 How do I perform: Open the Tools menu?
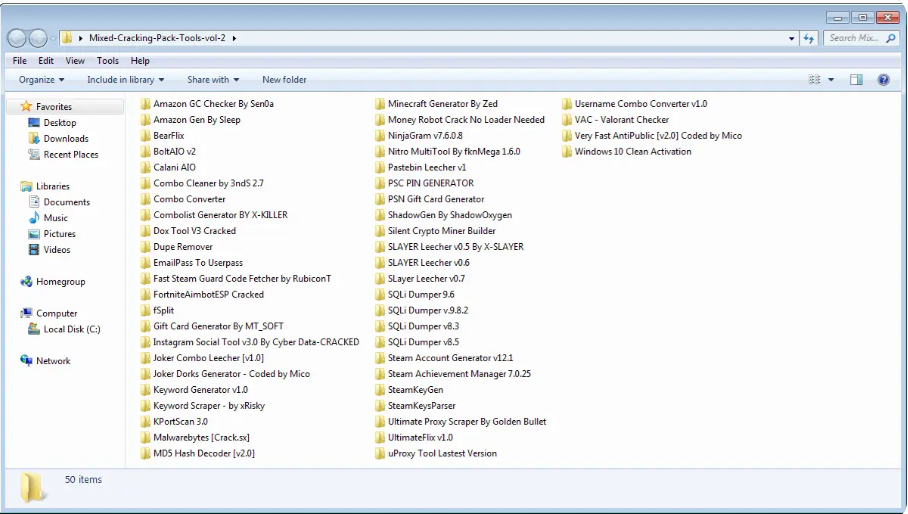(x=108, y=61)
